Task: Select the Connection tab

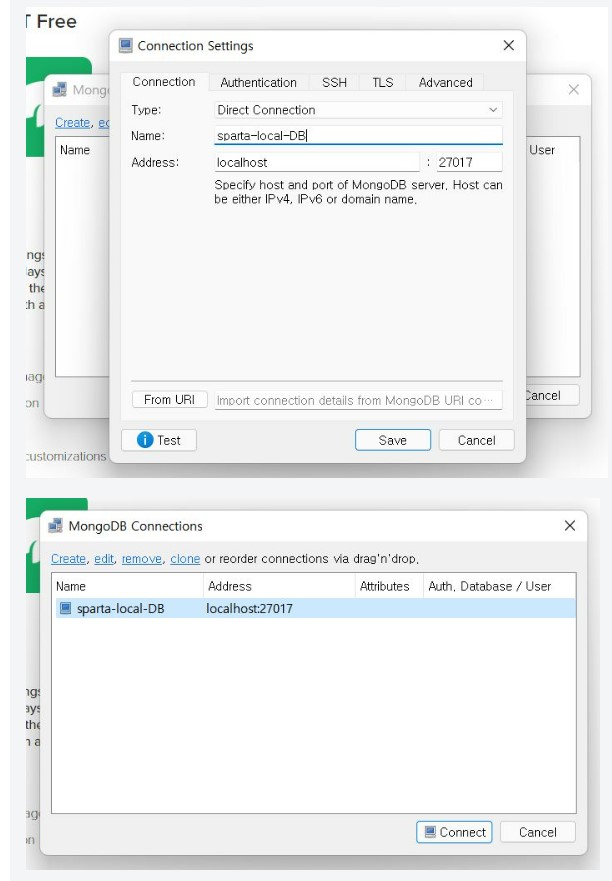Action: [x=164, y=82]
